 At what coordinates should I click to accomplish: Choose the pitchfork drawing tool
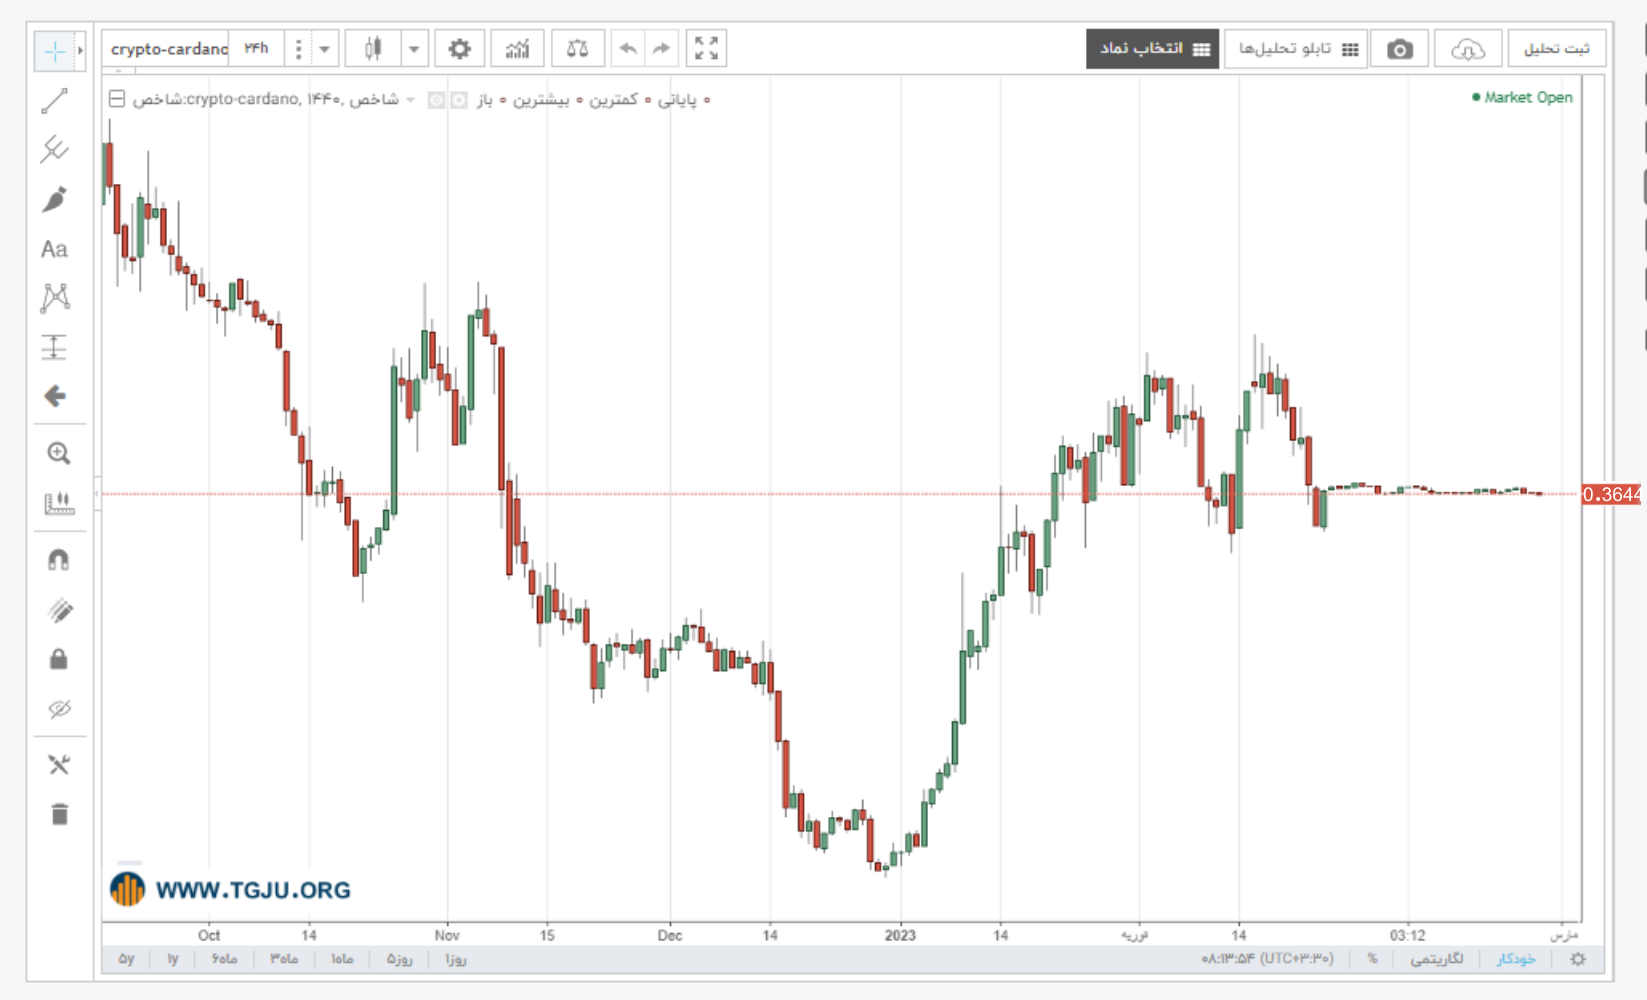[55, 150]
